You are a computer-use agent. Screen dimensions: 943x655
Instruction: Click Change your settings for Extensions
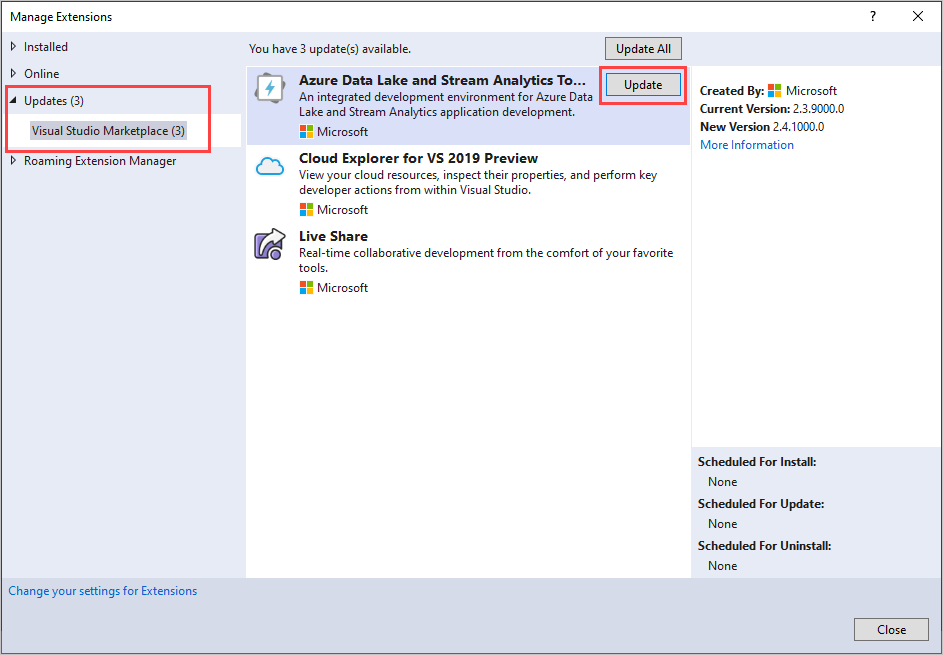pos(102,590)
